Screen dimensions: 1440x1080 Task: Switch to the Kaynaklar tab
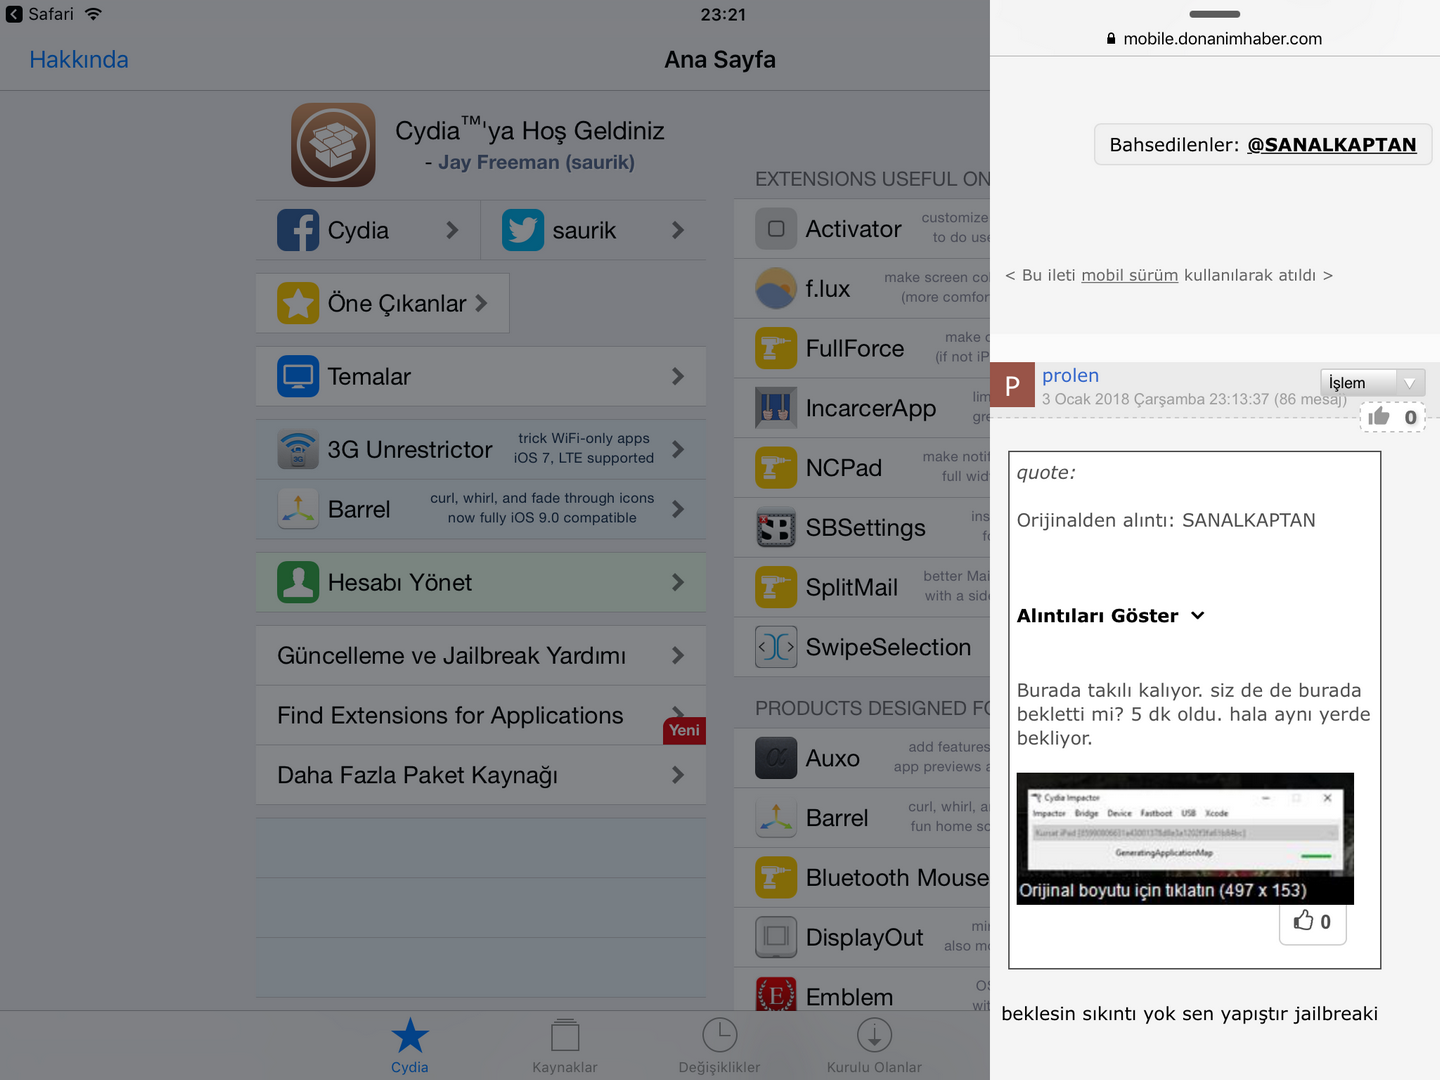(x=565, y=1045)
